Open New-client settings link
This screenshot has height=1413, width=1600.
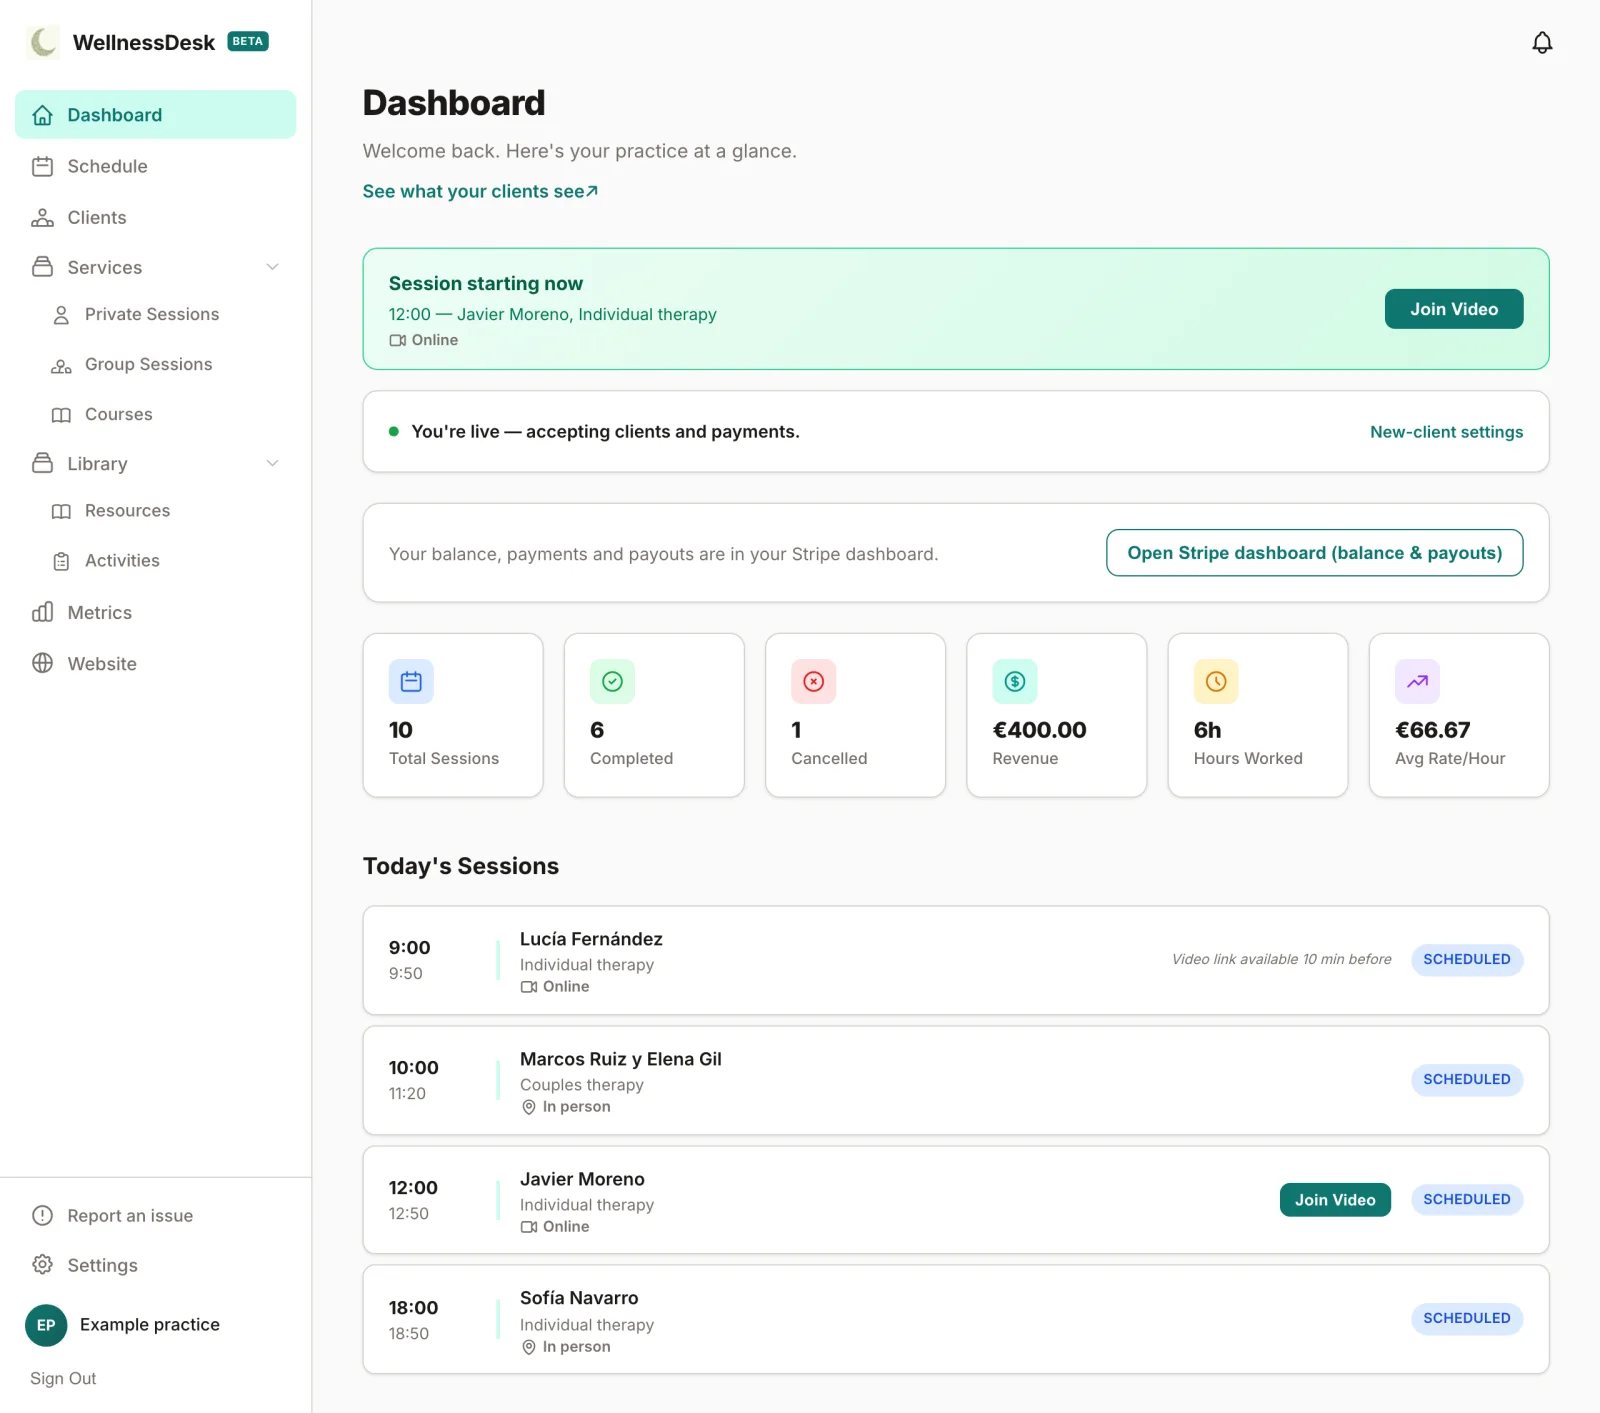[1446, 432]
